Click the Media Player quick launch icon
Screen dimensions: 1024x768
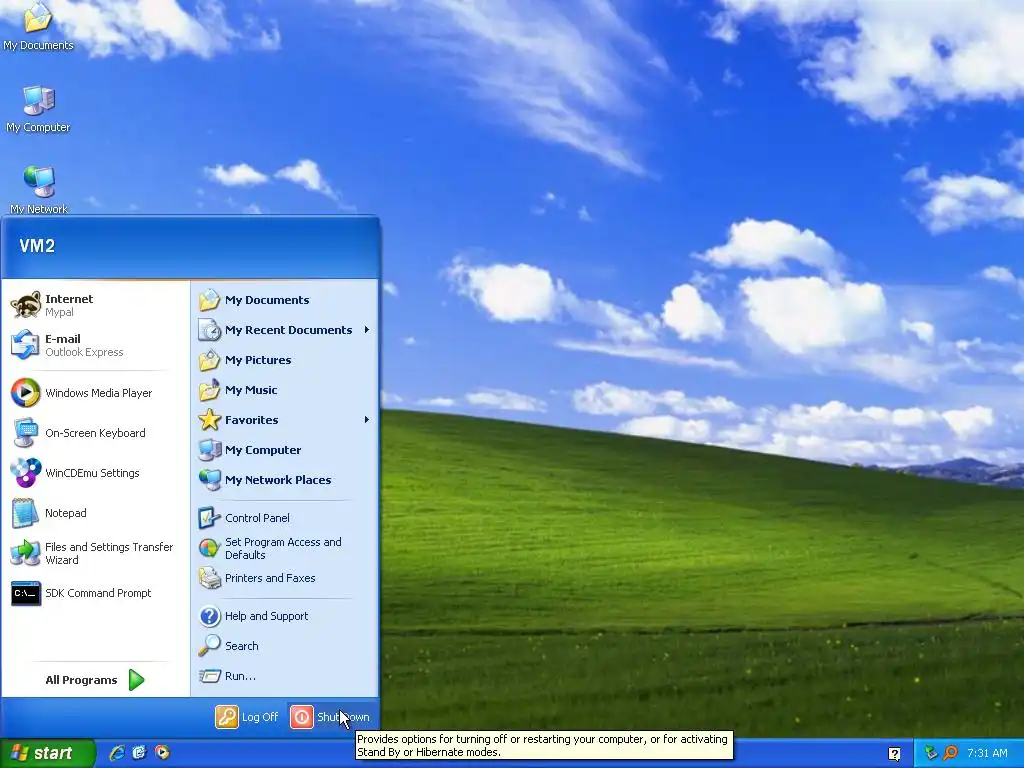pos(162,753)
